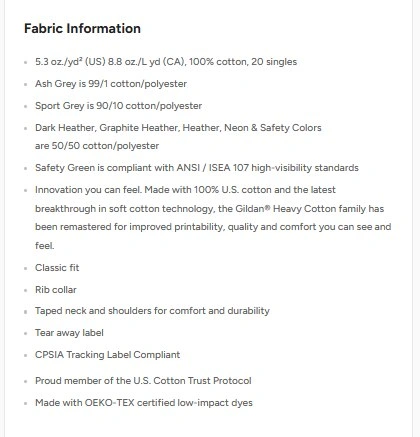The height and width of the screenshot is (437, 420).
Task: Click the Rib collar bullet item
Action: pos(56,290)
